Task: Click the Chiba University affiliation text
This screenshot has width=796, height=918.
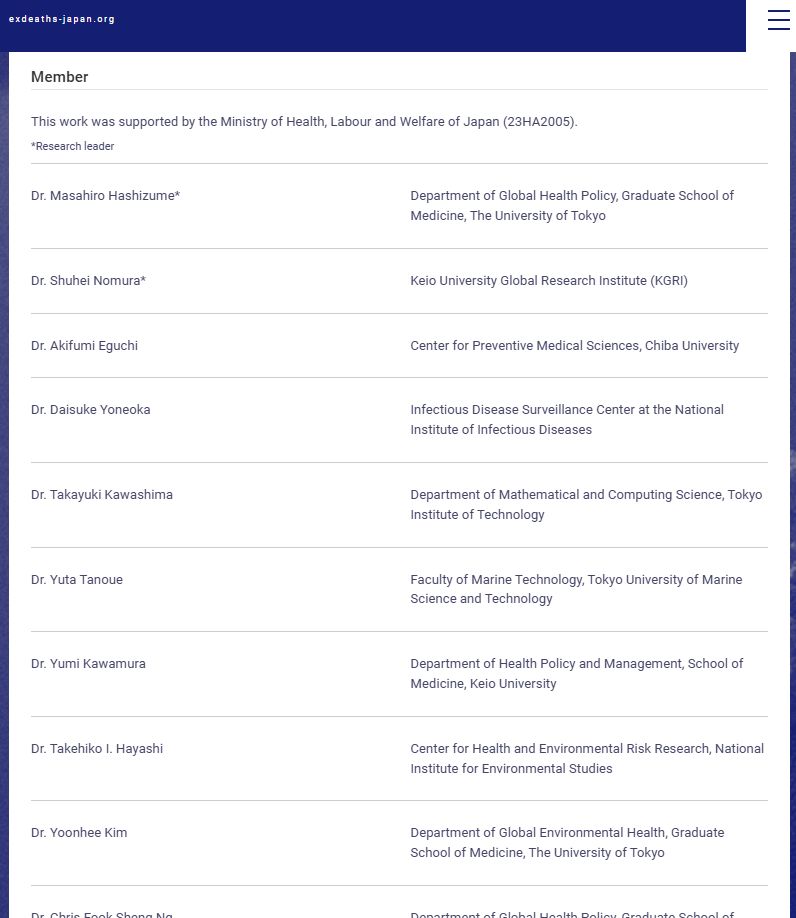Action: (575, 346)
